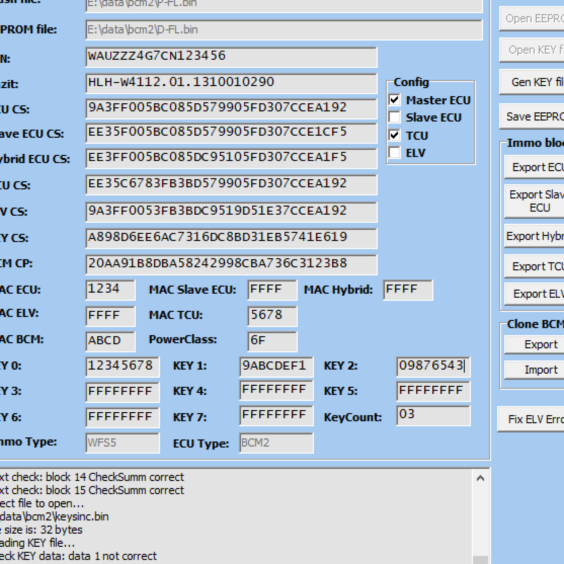Click the TCU CS field starting EE35C6783FB3
Viewport: 564px width, 564px height.
231,185
